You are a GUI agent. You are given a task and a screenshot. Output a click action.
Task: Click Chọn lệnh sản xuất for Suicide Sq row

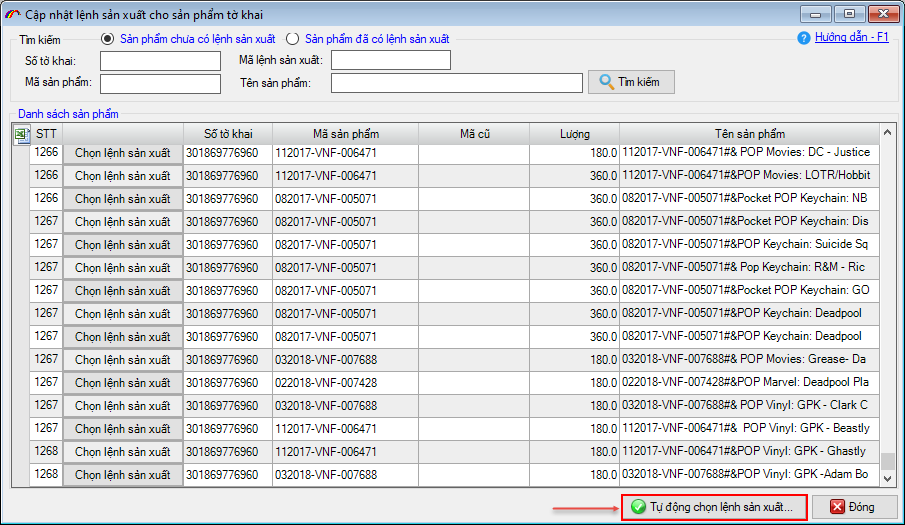pyautogui.click(x=123, y=245)
